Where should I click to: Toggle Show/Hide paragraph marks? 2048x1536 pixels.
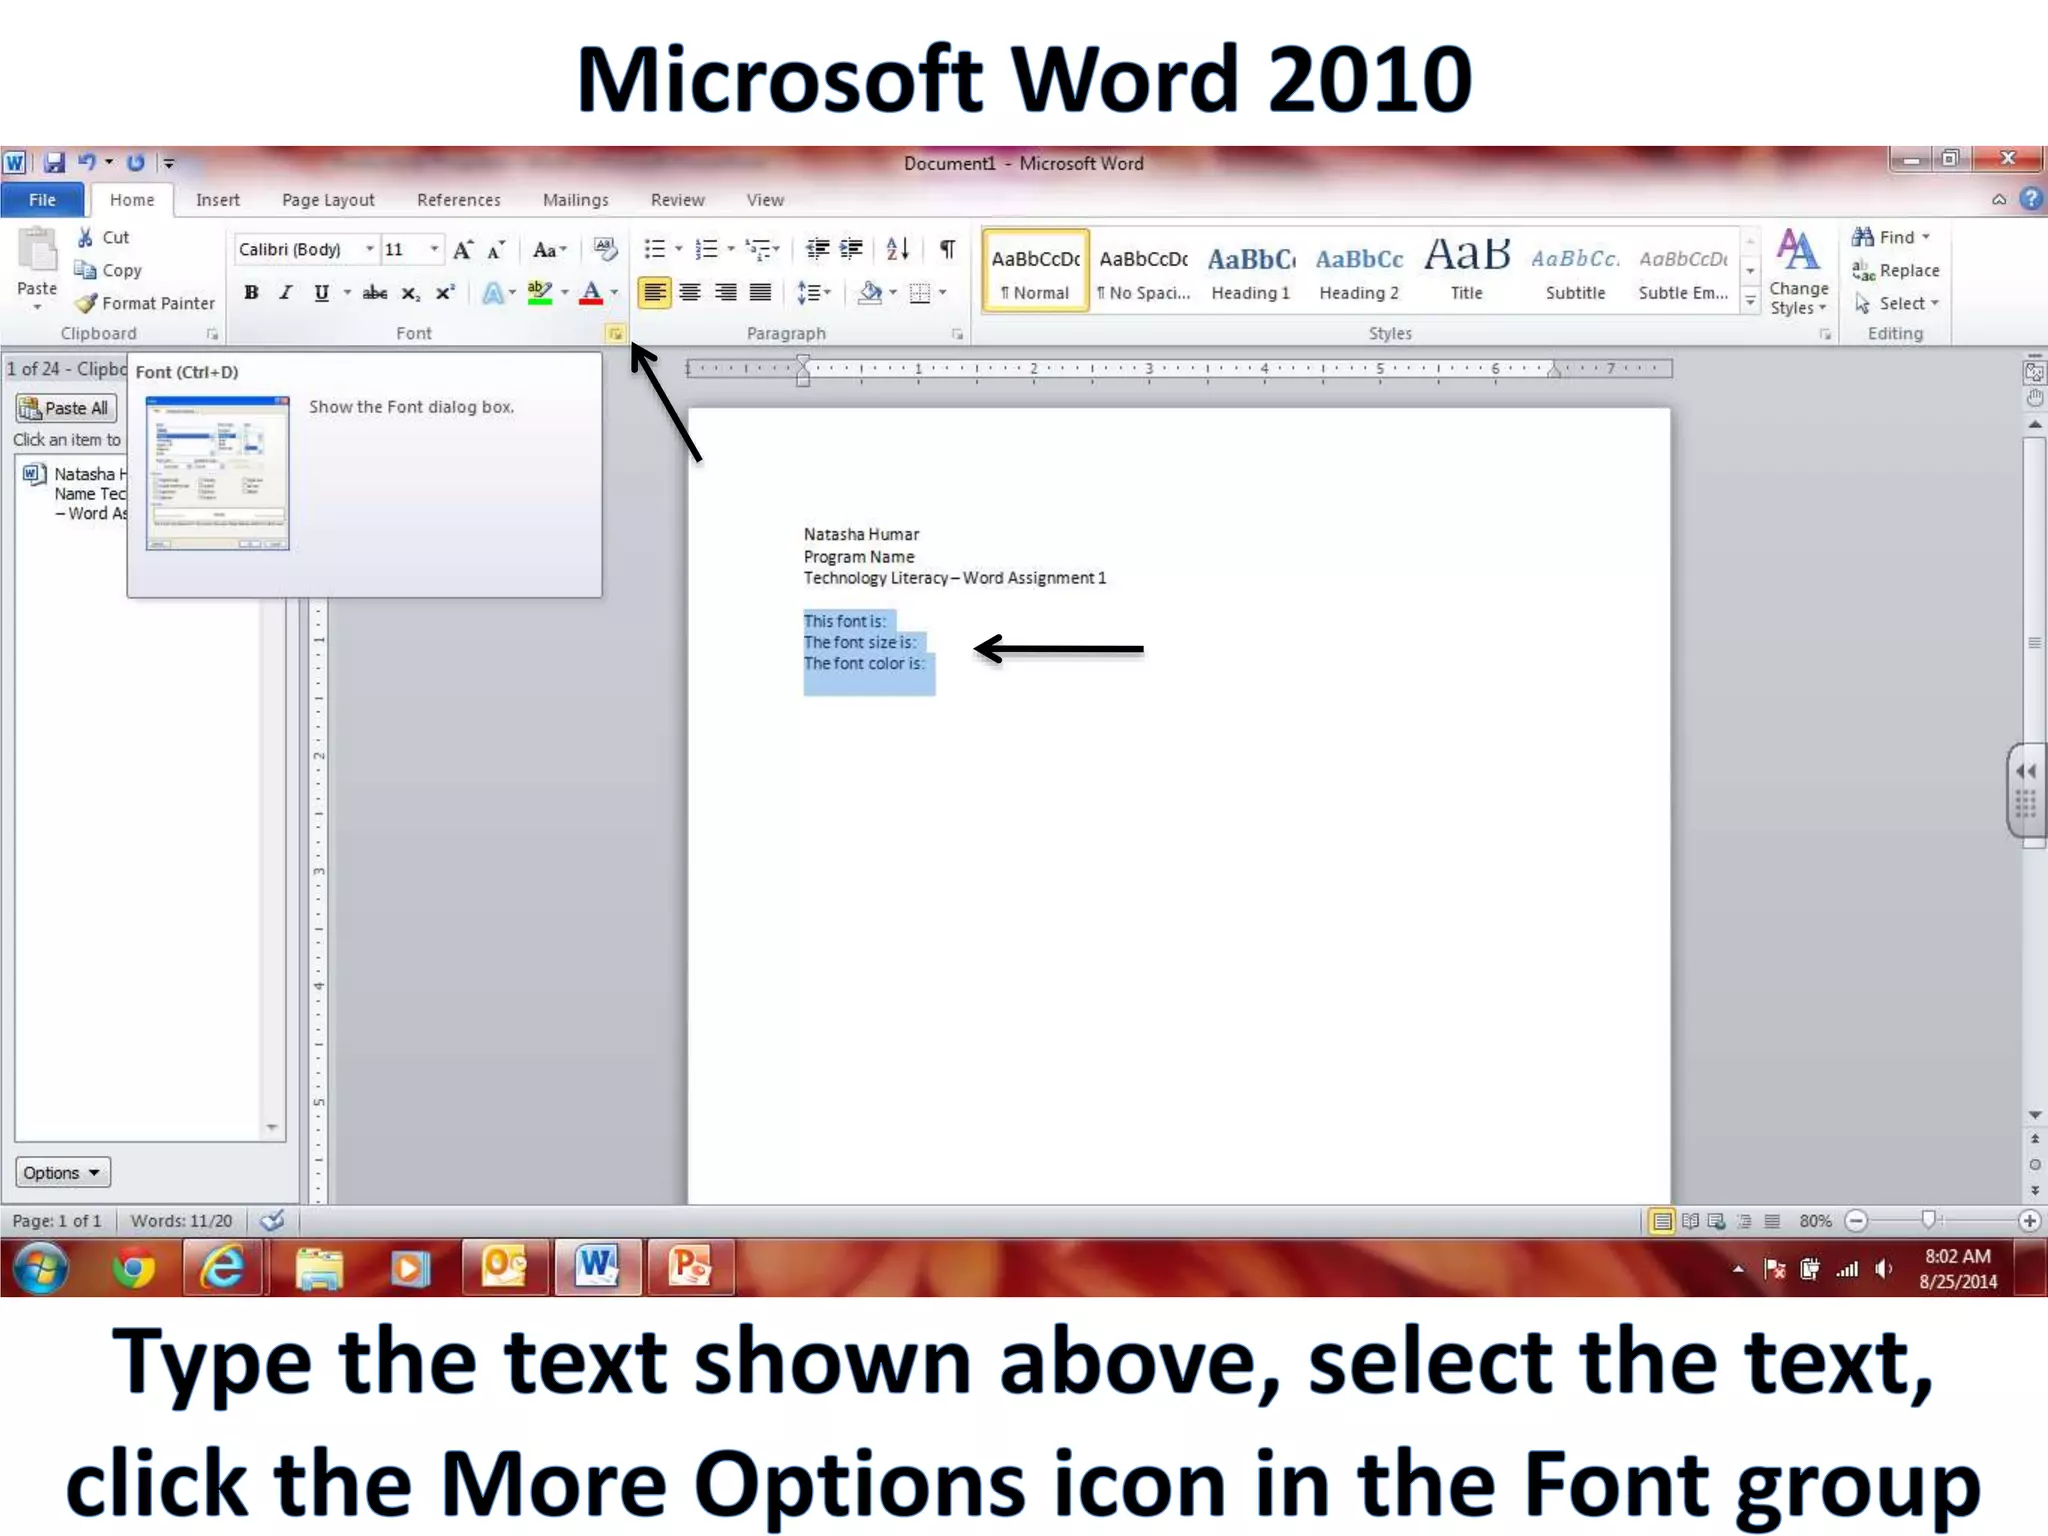click(947, 249)
